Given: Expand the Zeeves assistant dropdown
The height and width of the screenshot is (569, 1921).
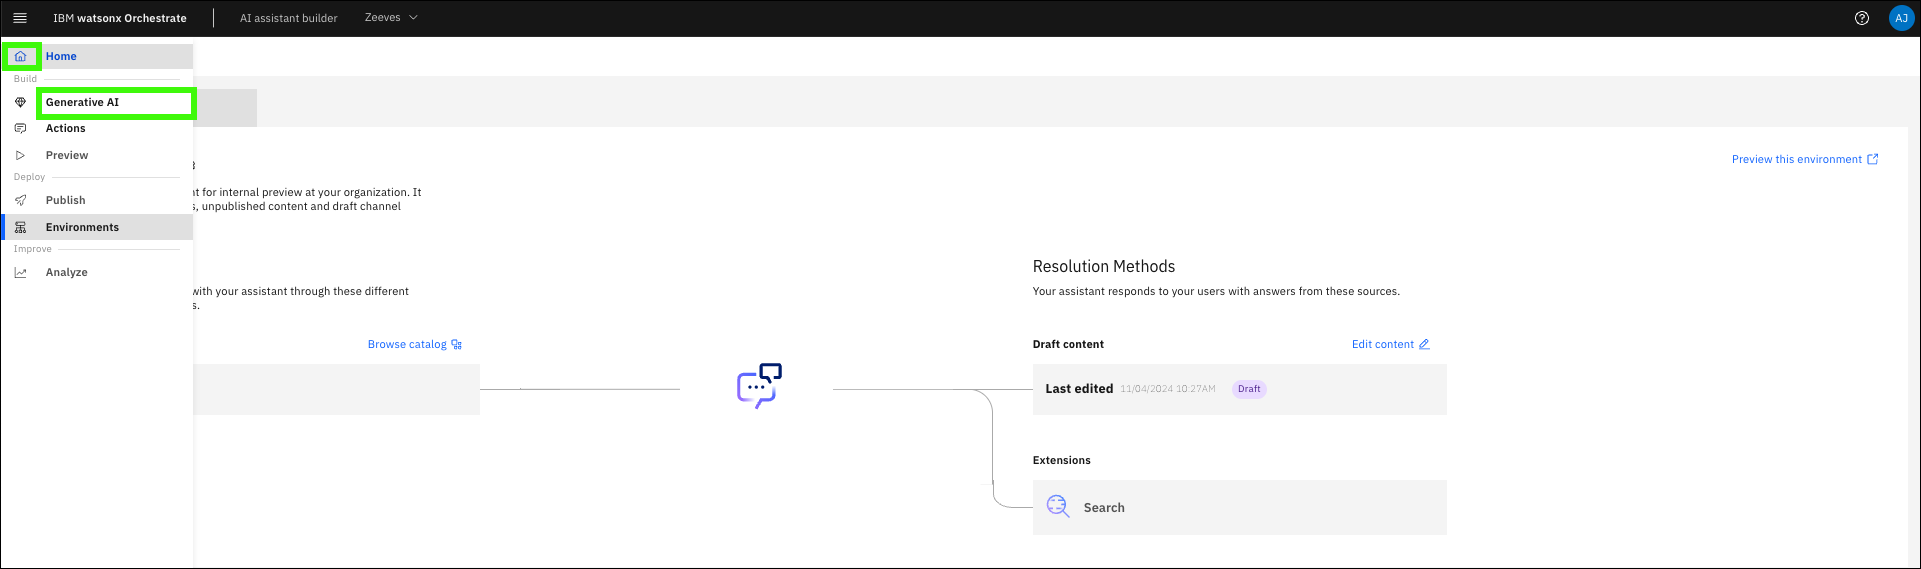Looking at the screenshot, I should click(391, 18).
